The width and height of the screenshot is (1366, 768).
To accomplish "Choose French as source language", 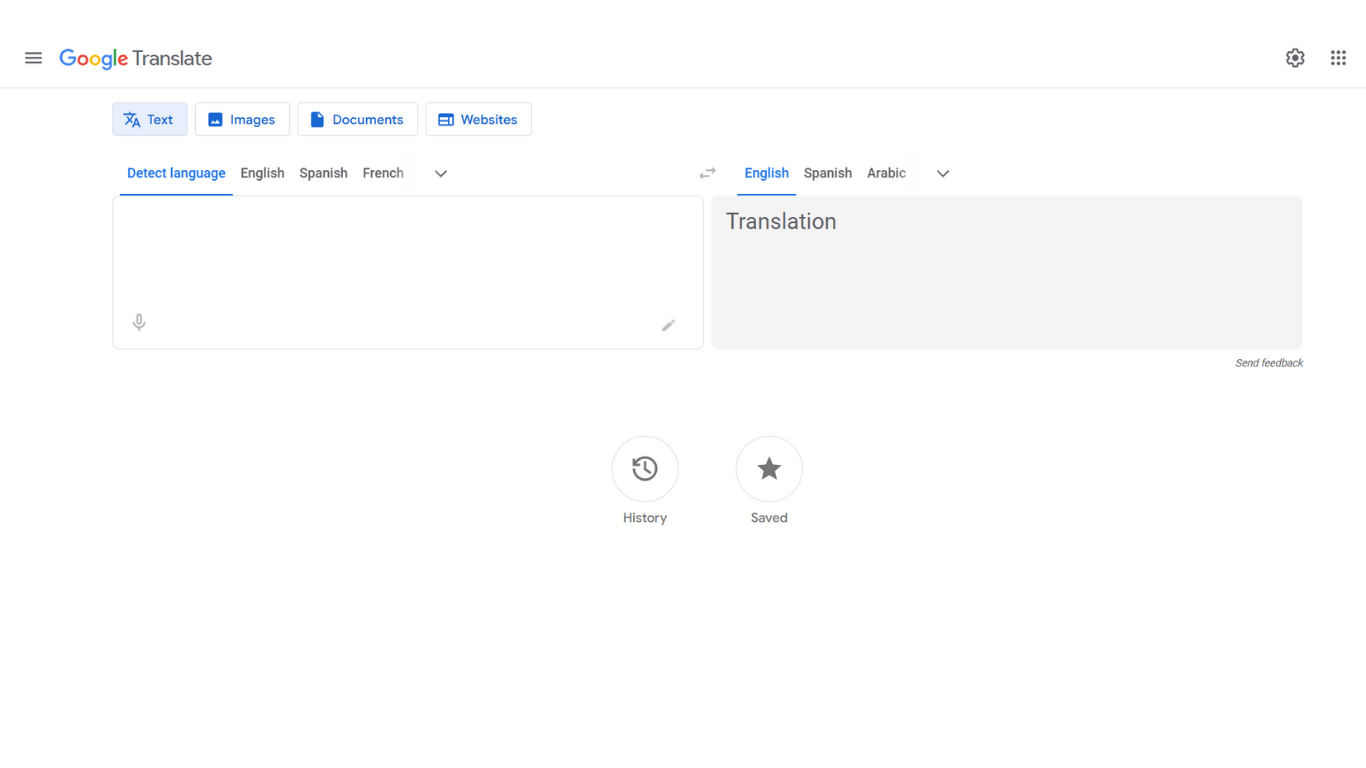I will pyautogui.click(x=383, y=173).
